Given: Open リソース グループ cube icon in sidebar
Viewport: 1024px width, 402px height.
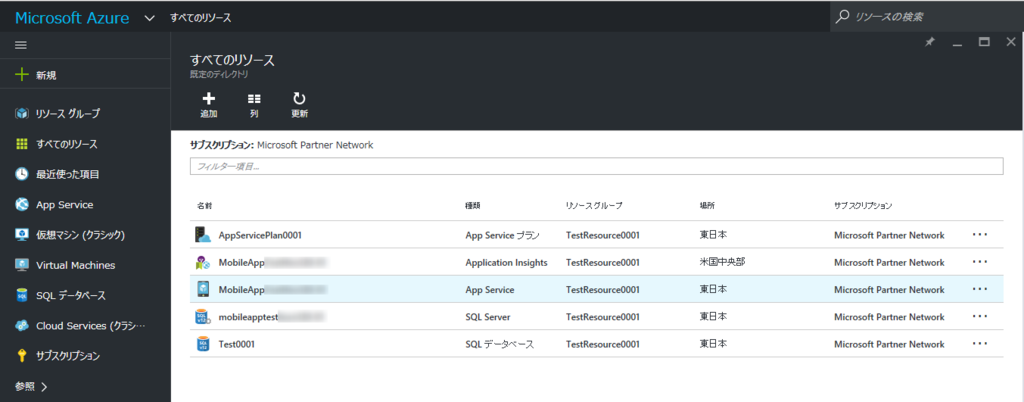Looking at the screenshot, I should point(22,114).
